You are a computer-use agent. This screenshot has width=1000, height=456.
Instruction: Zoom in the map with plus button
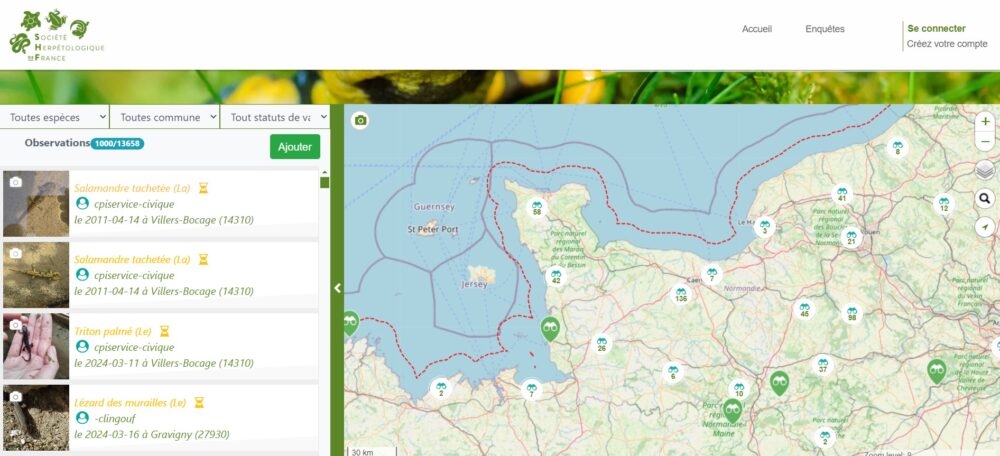pos(985,121)
